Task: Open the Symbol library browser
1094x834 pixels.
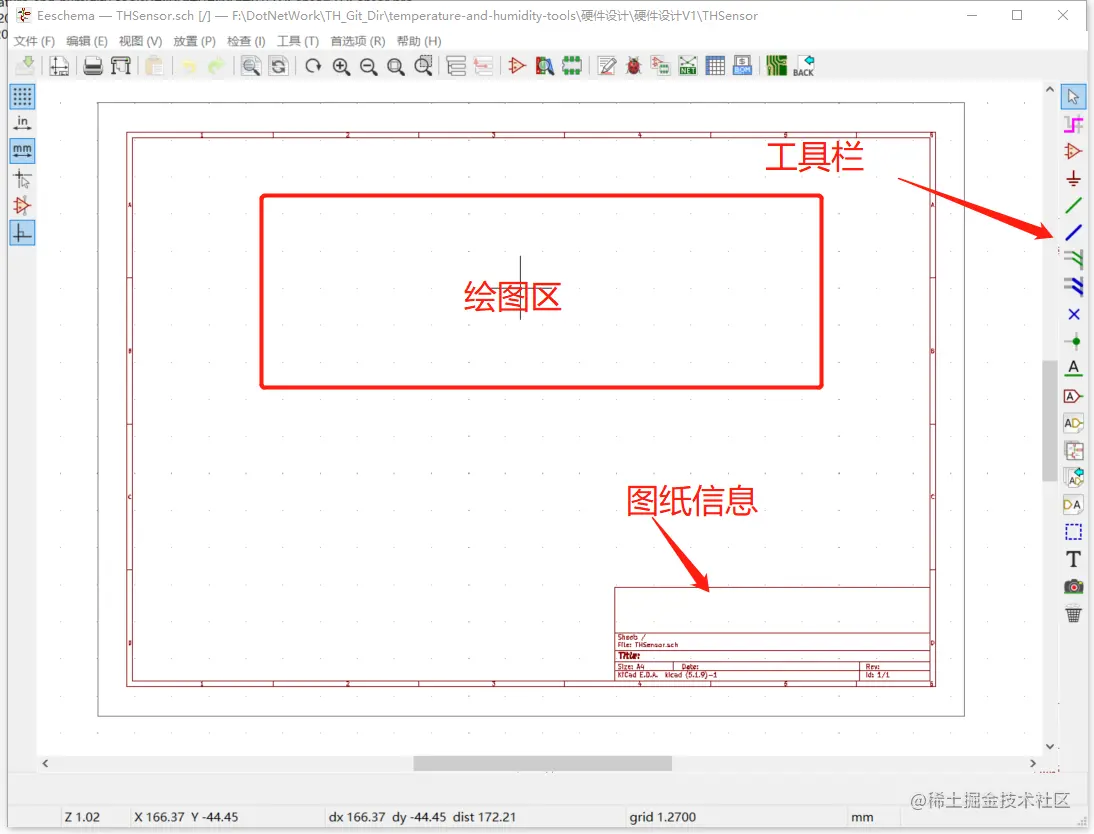Action: [545, 66]
